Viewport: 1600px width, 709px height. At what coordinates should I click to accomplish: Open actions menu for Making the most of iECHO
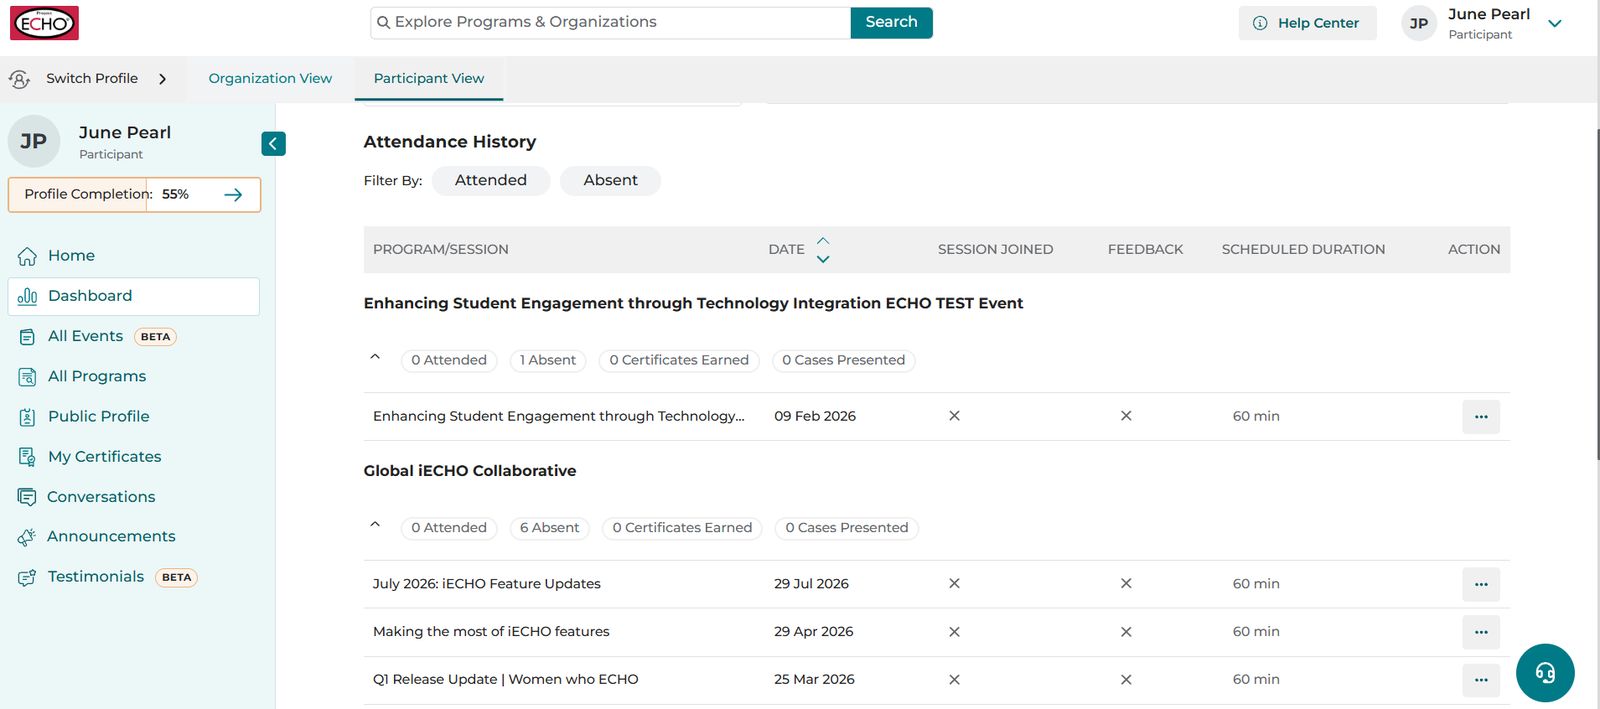tap(1481, 632)
